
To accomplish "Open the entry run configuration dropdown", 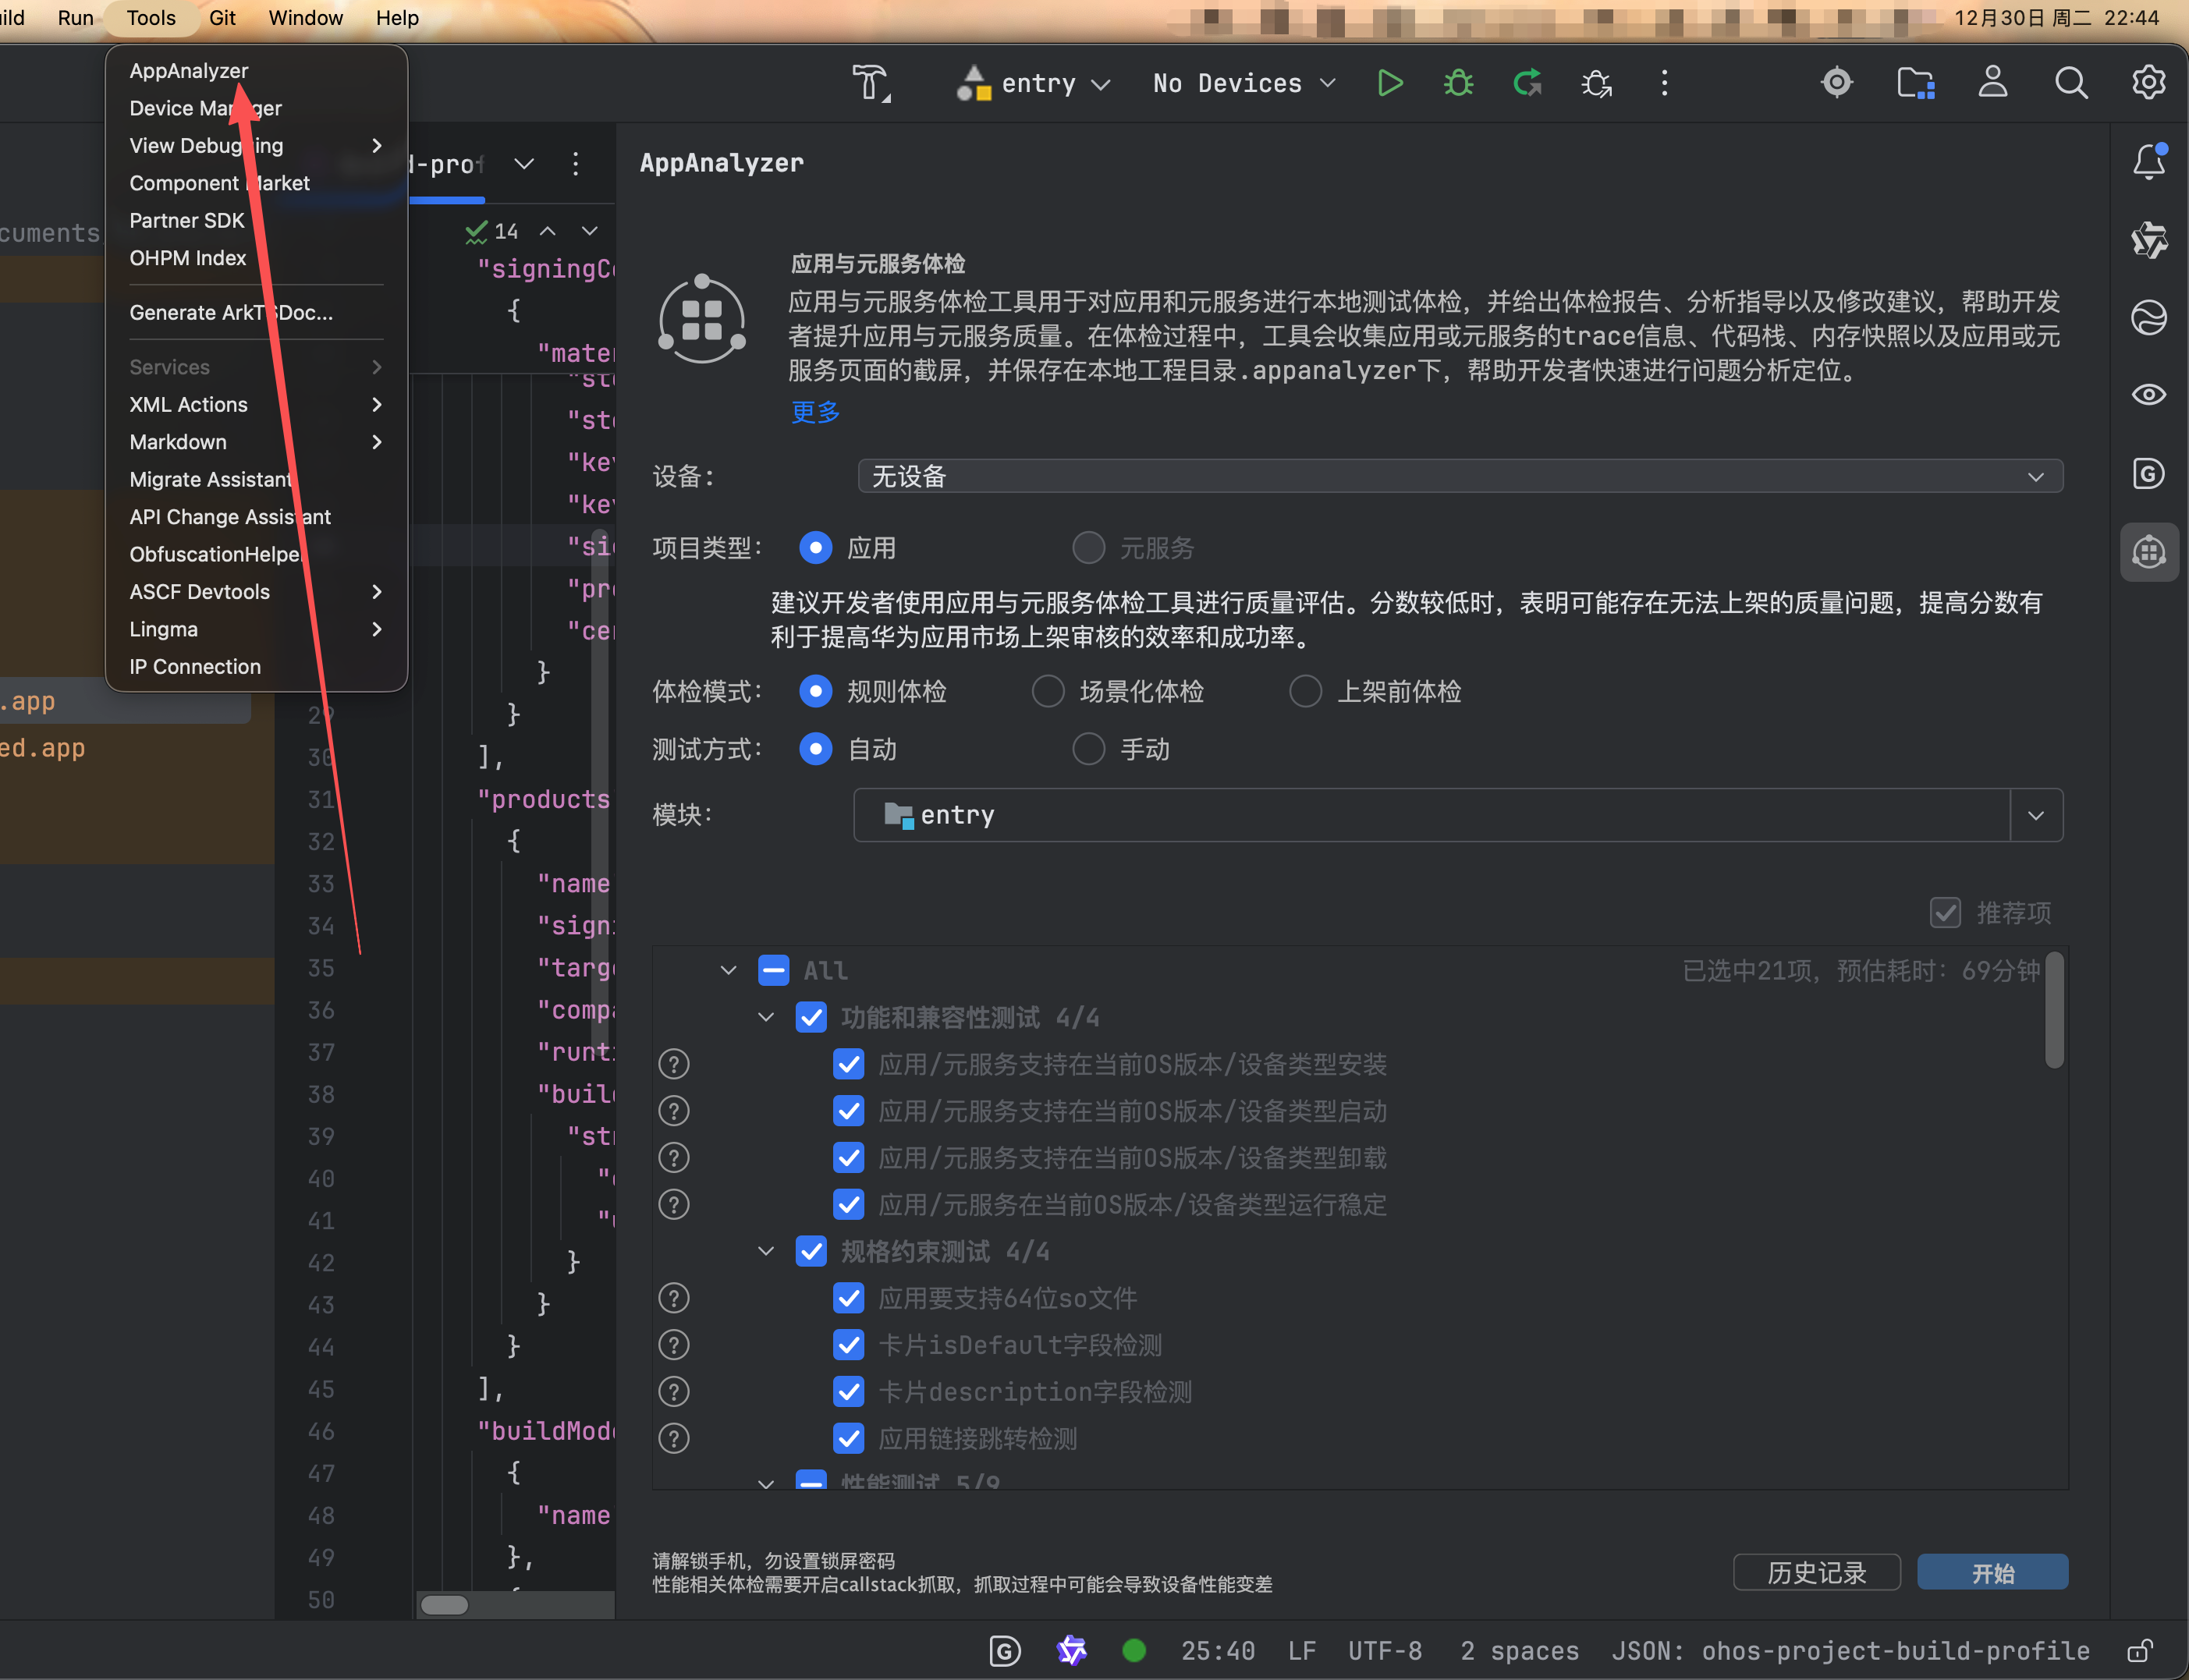I will [x=1035, y=83].
